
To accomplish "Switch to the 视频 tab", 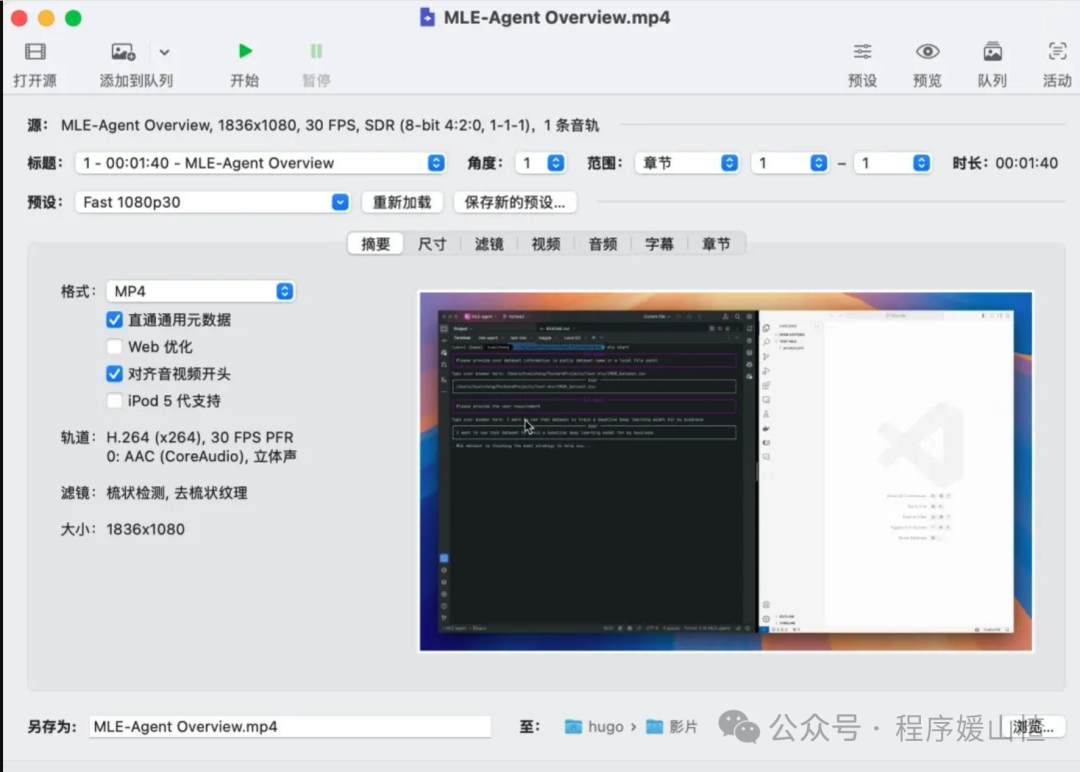I will tap(545, 243).
